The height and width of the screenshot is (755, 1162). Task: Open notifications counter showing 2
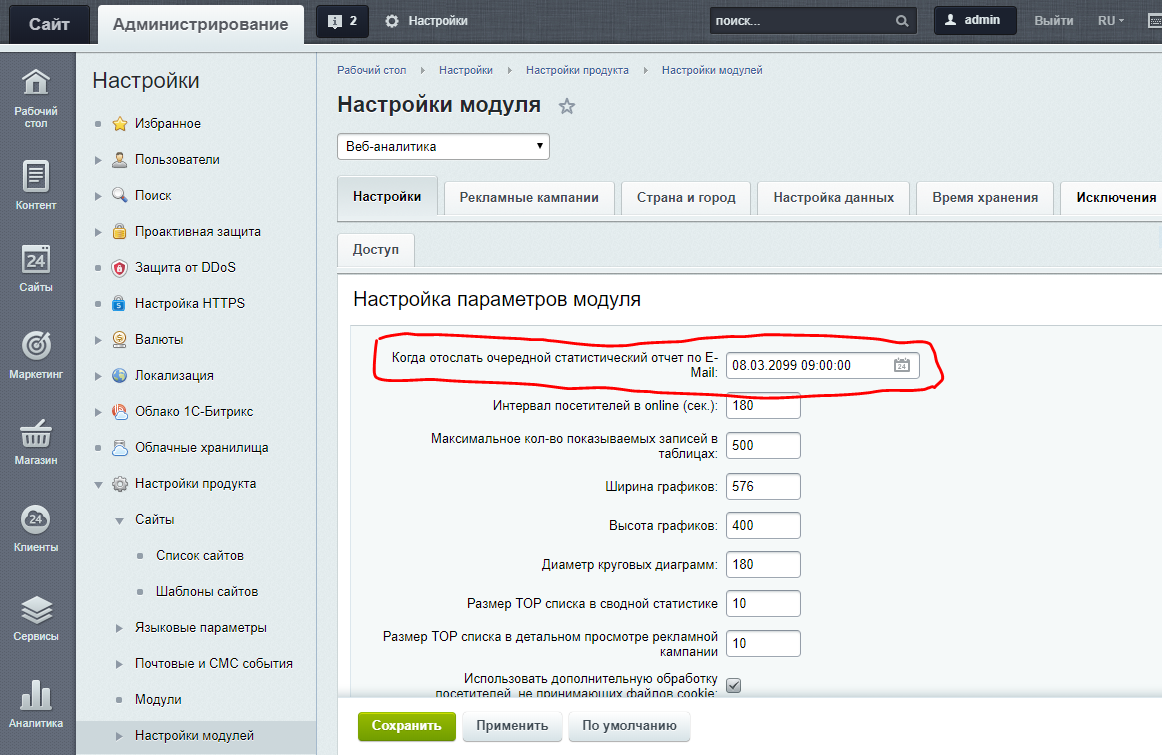342,21
